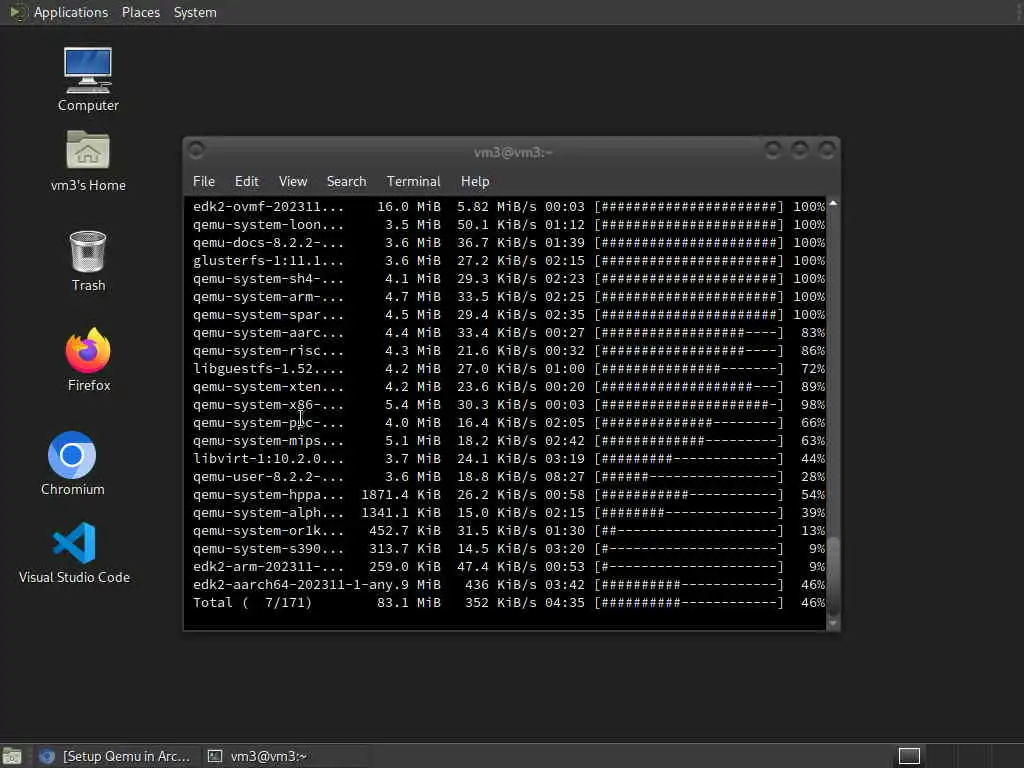Click the terminal window menu button at title bar left
This screenshot has height=768, width=1024.
[196, 151]
